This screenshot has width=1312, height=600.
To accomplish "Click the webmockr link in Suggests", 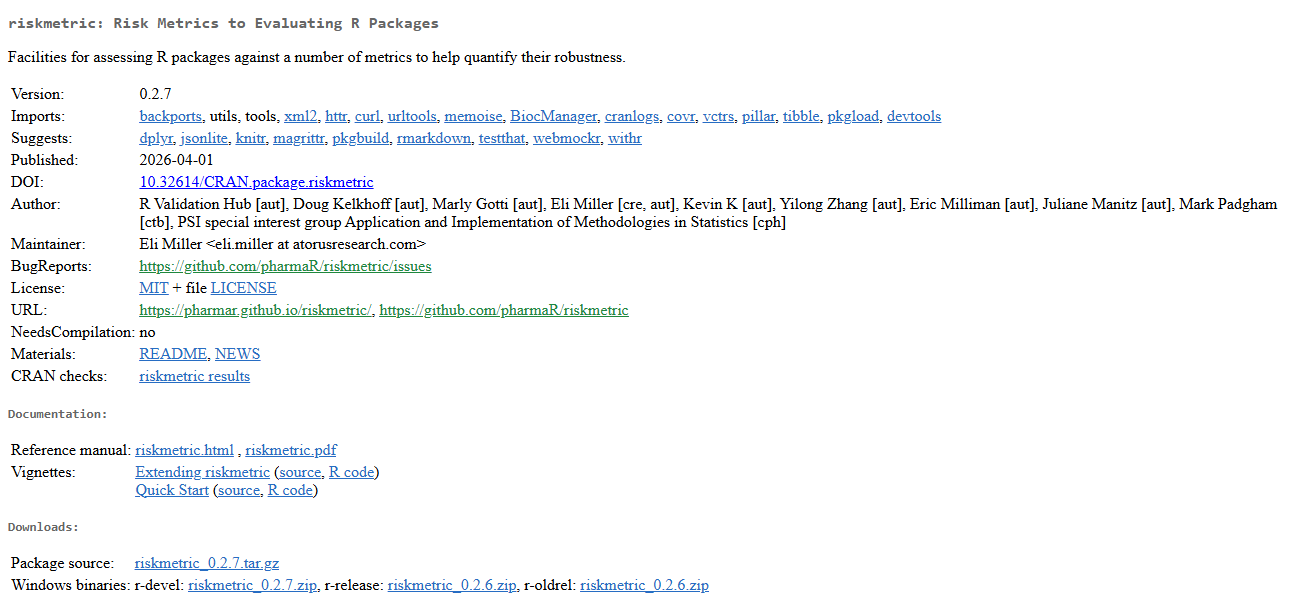I will (566, 138).
